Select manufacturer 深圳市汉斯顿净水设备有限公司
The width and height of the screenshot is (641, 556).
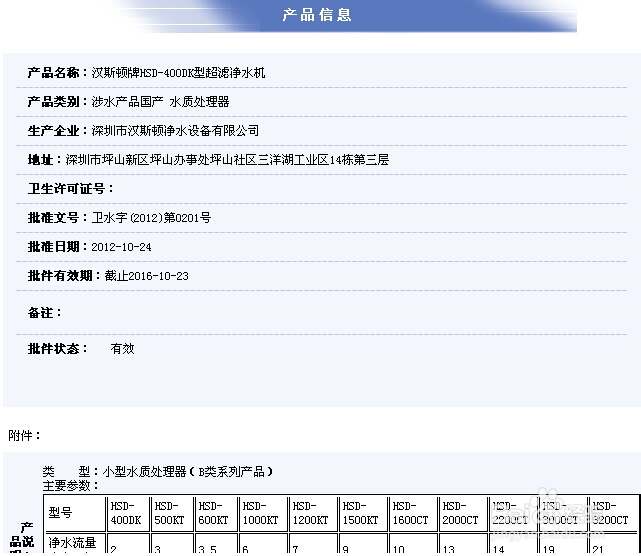(x=175, y=131)
